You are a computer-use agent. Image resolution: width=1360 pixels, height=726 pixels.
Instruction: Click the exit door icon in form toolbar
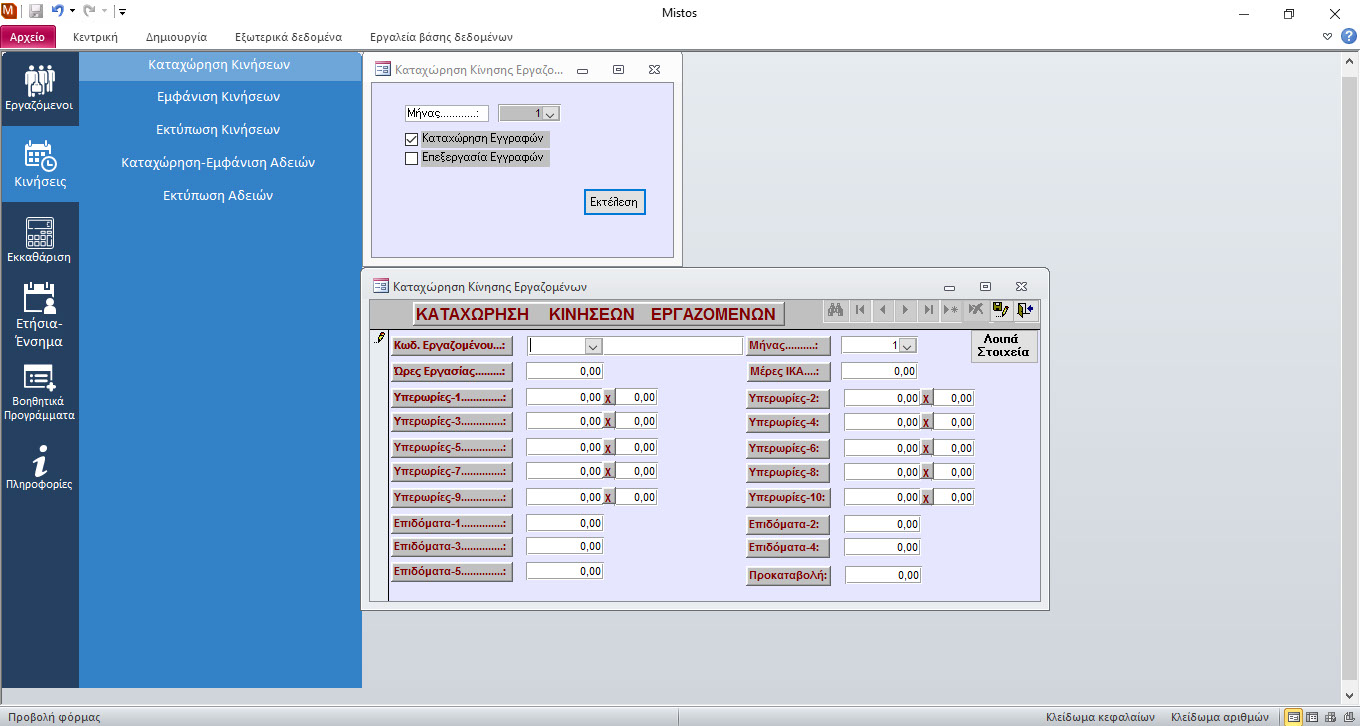click(x=1025, y=310)
